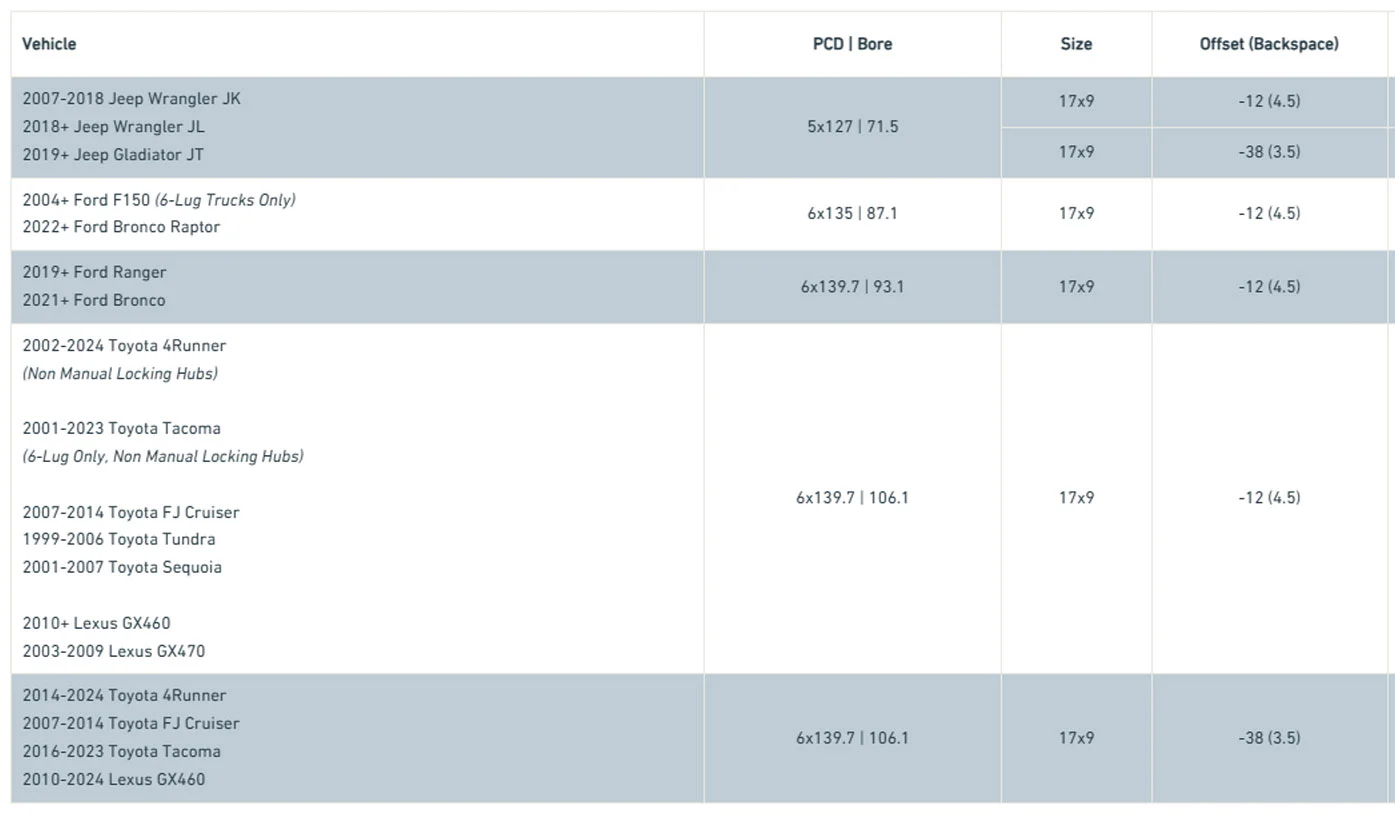Click the 2019+ Ford Ranger entry
The image size is (1395, 813).
[94, 273]
